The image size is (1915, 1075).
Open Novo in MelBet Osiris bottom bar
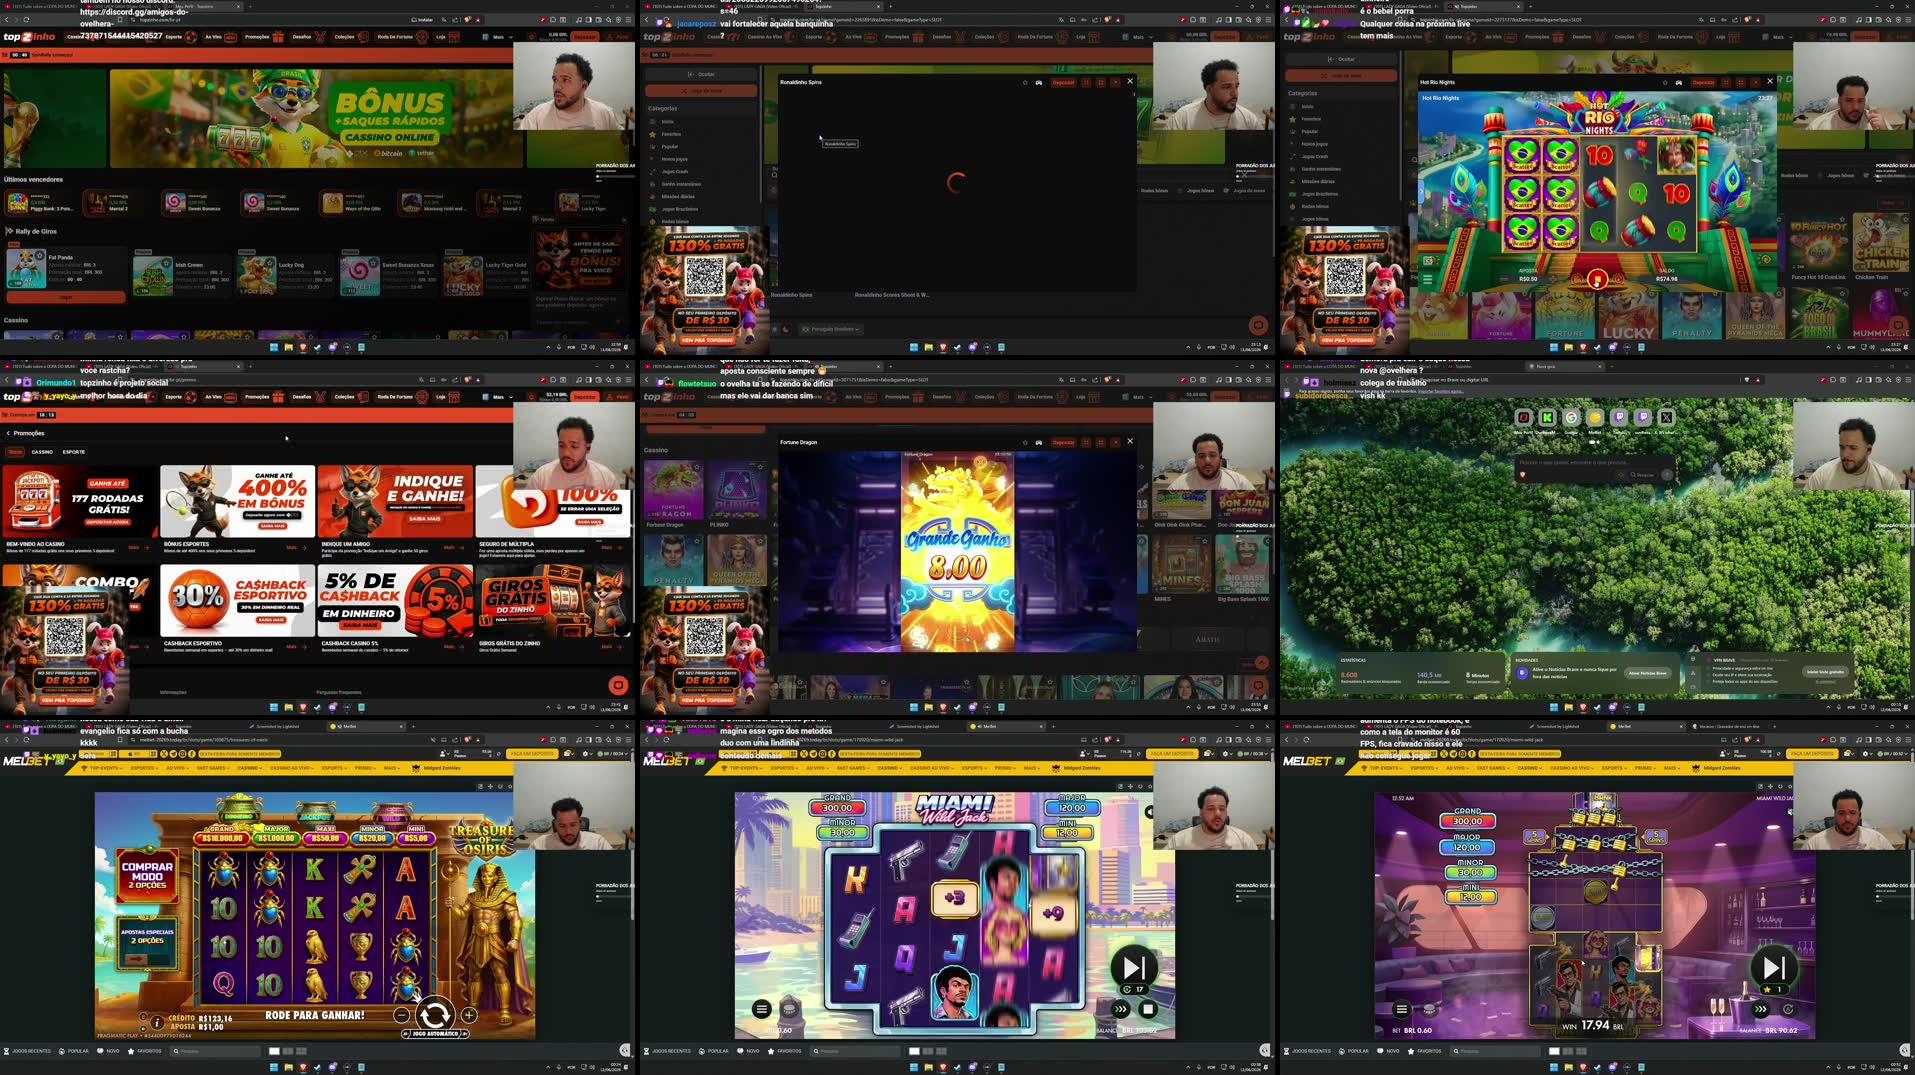click(109, 1051)
